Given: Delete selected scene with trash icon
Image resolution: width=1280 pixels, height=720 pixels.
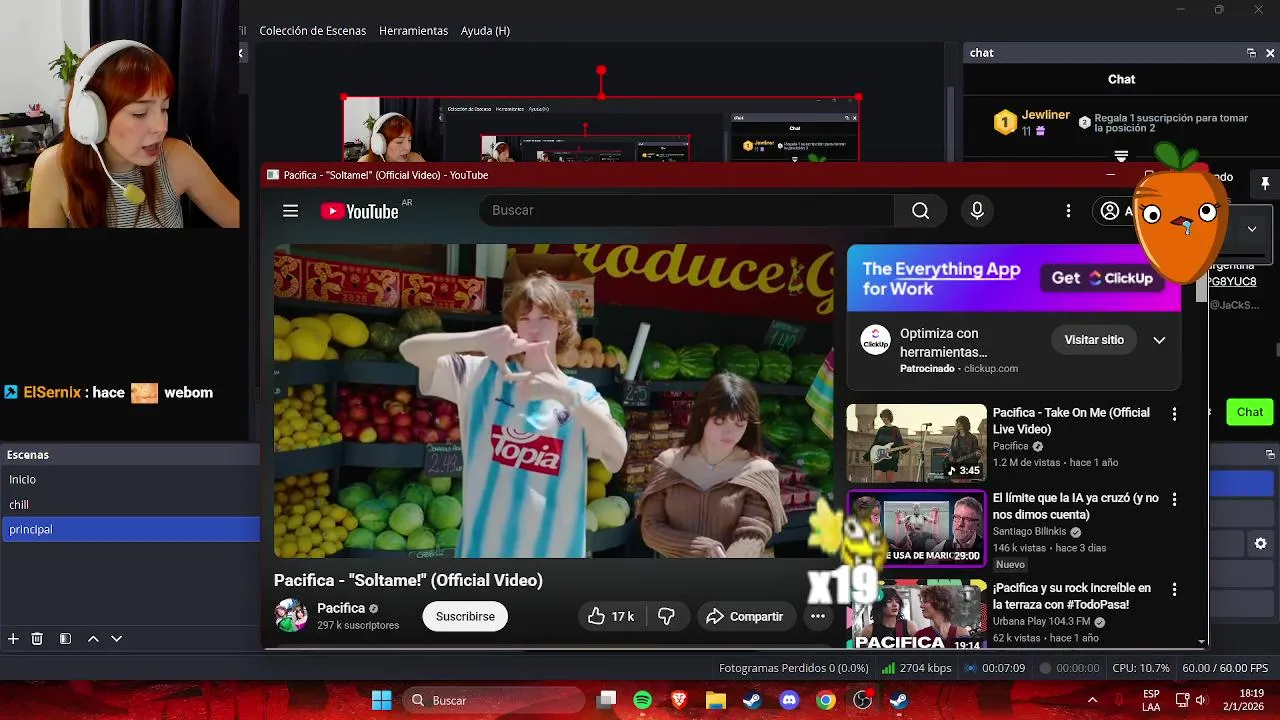Looking at the screenshot, I should (37, 639).
